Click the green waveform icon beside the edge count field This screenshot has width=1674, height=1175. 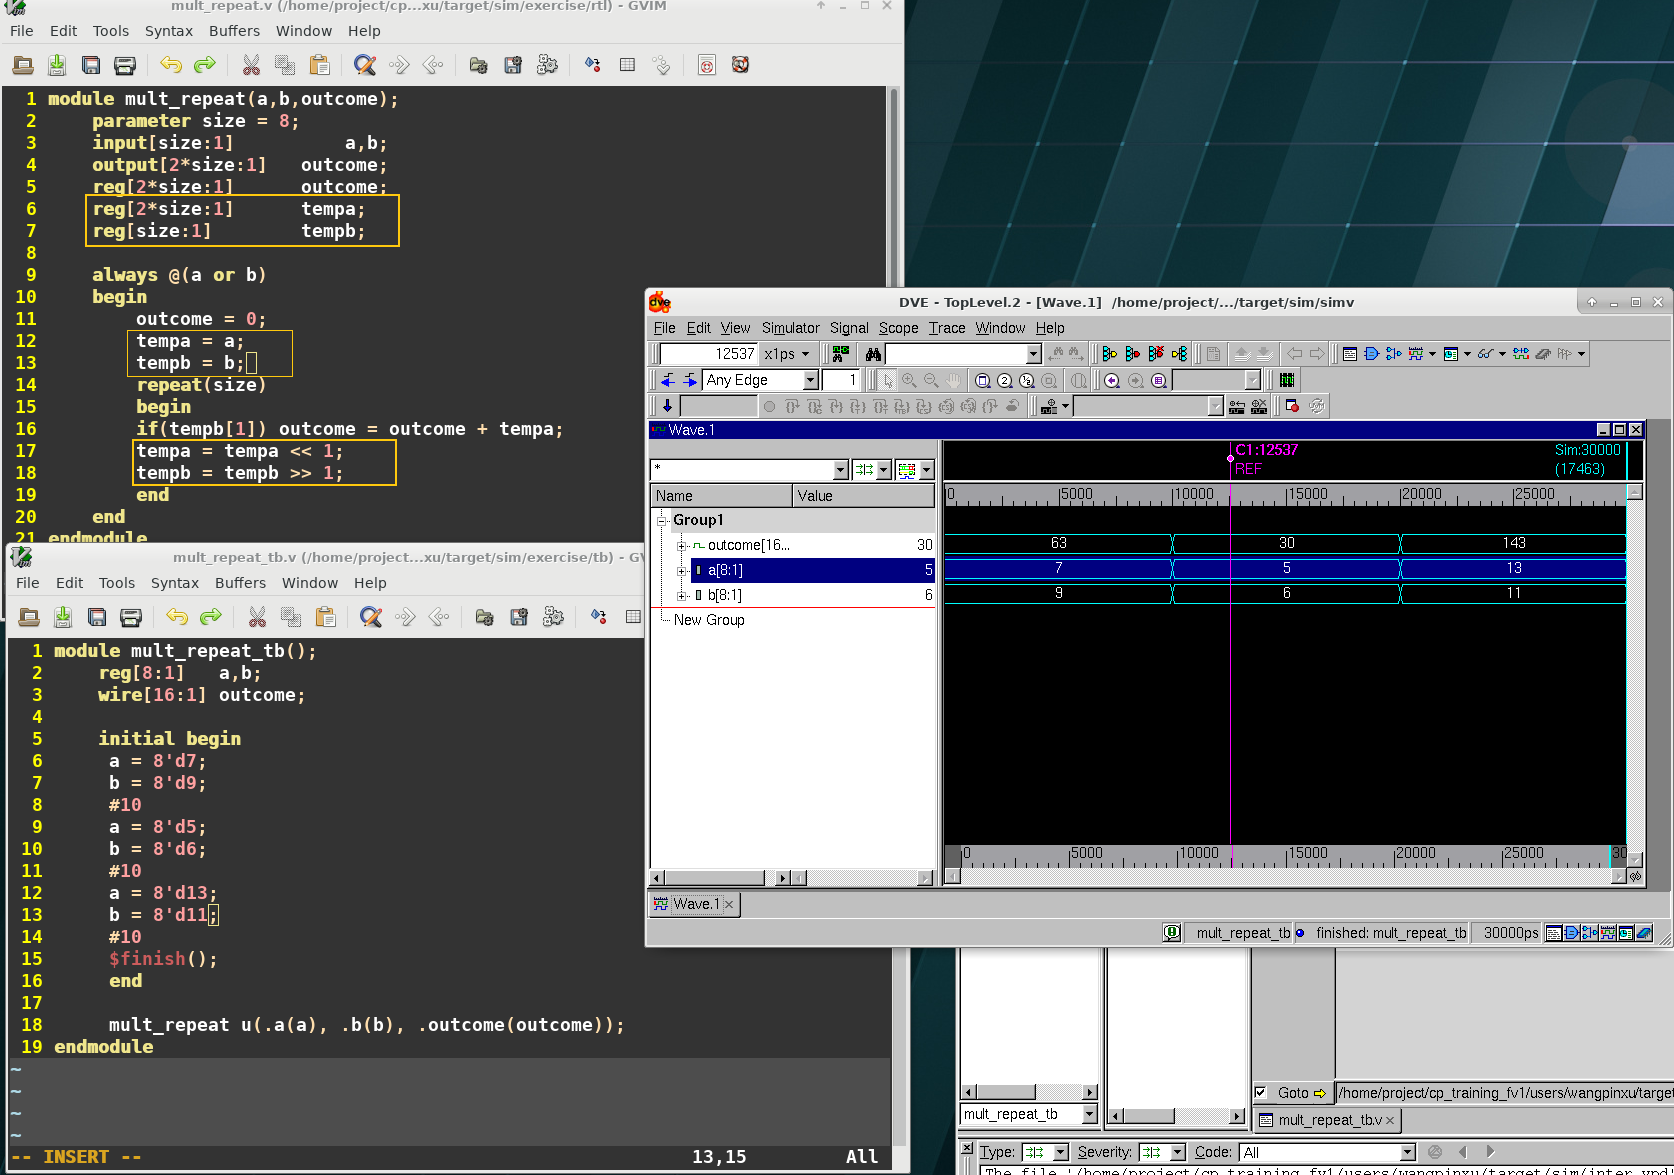(1287, 380)
